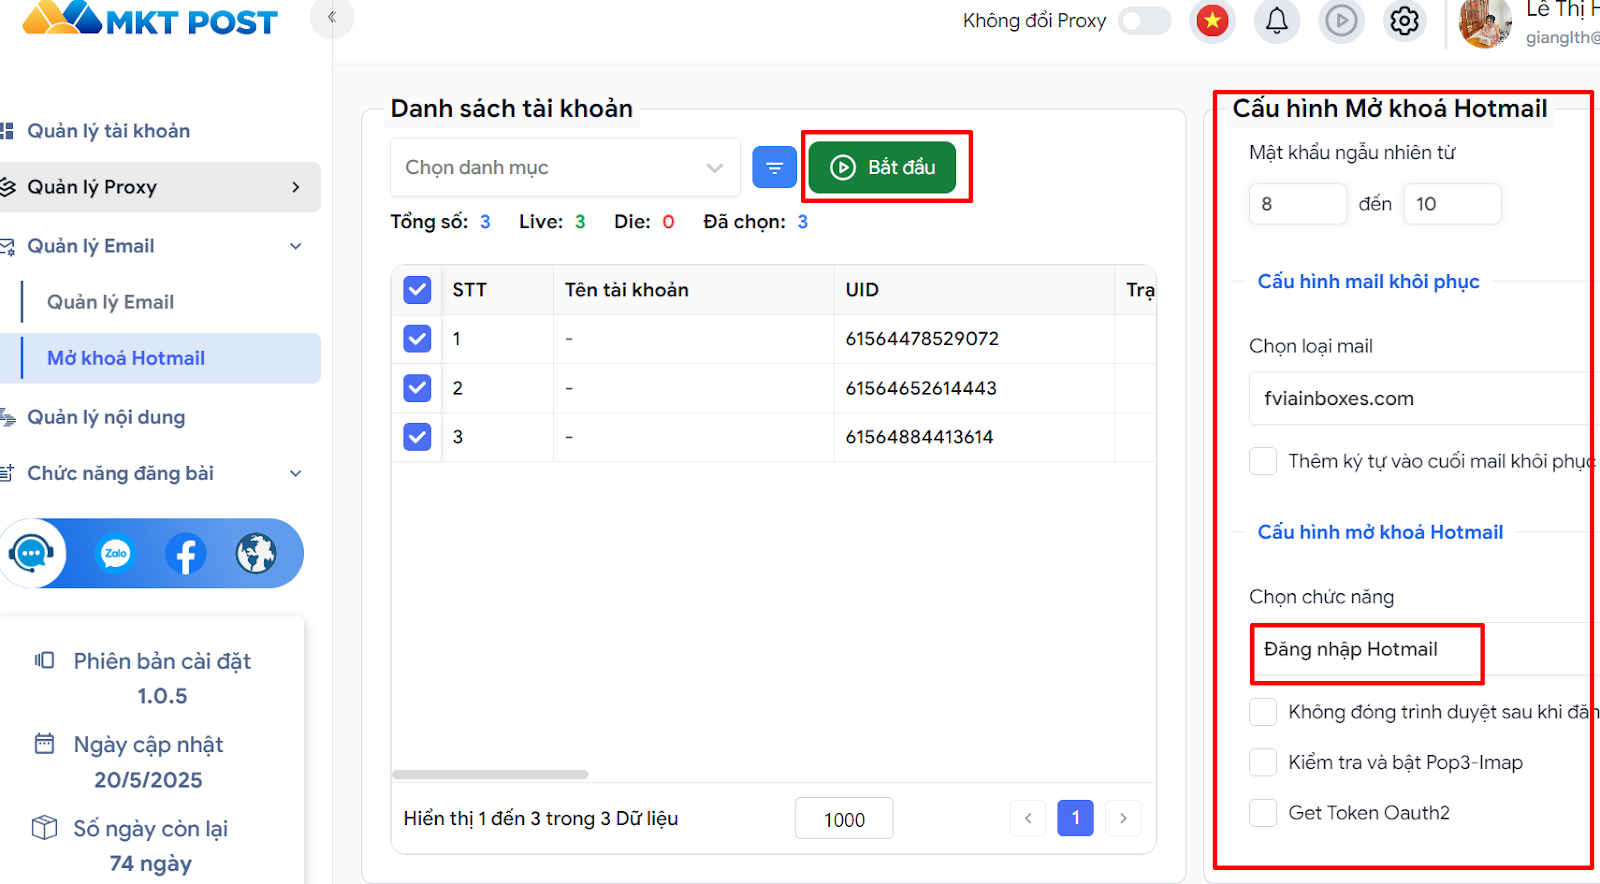Click the table horizontal scrollbar
The height and width of the screenshot is (884, 1600).
(490, 774)
